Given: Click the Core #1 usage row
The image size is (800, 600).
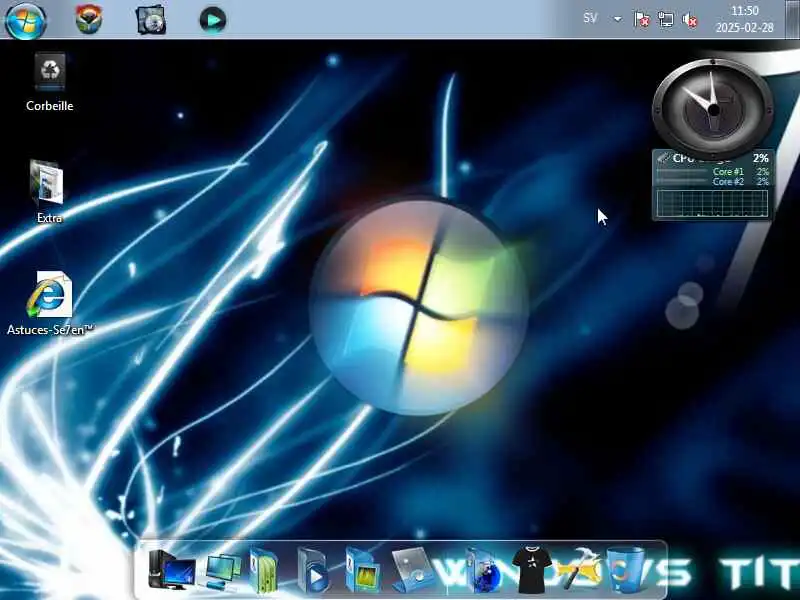Looking at the screenshot, I should click(712, 171).
